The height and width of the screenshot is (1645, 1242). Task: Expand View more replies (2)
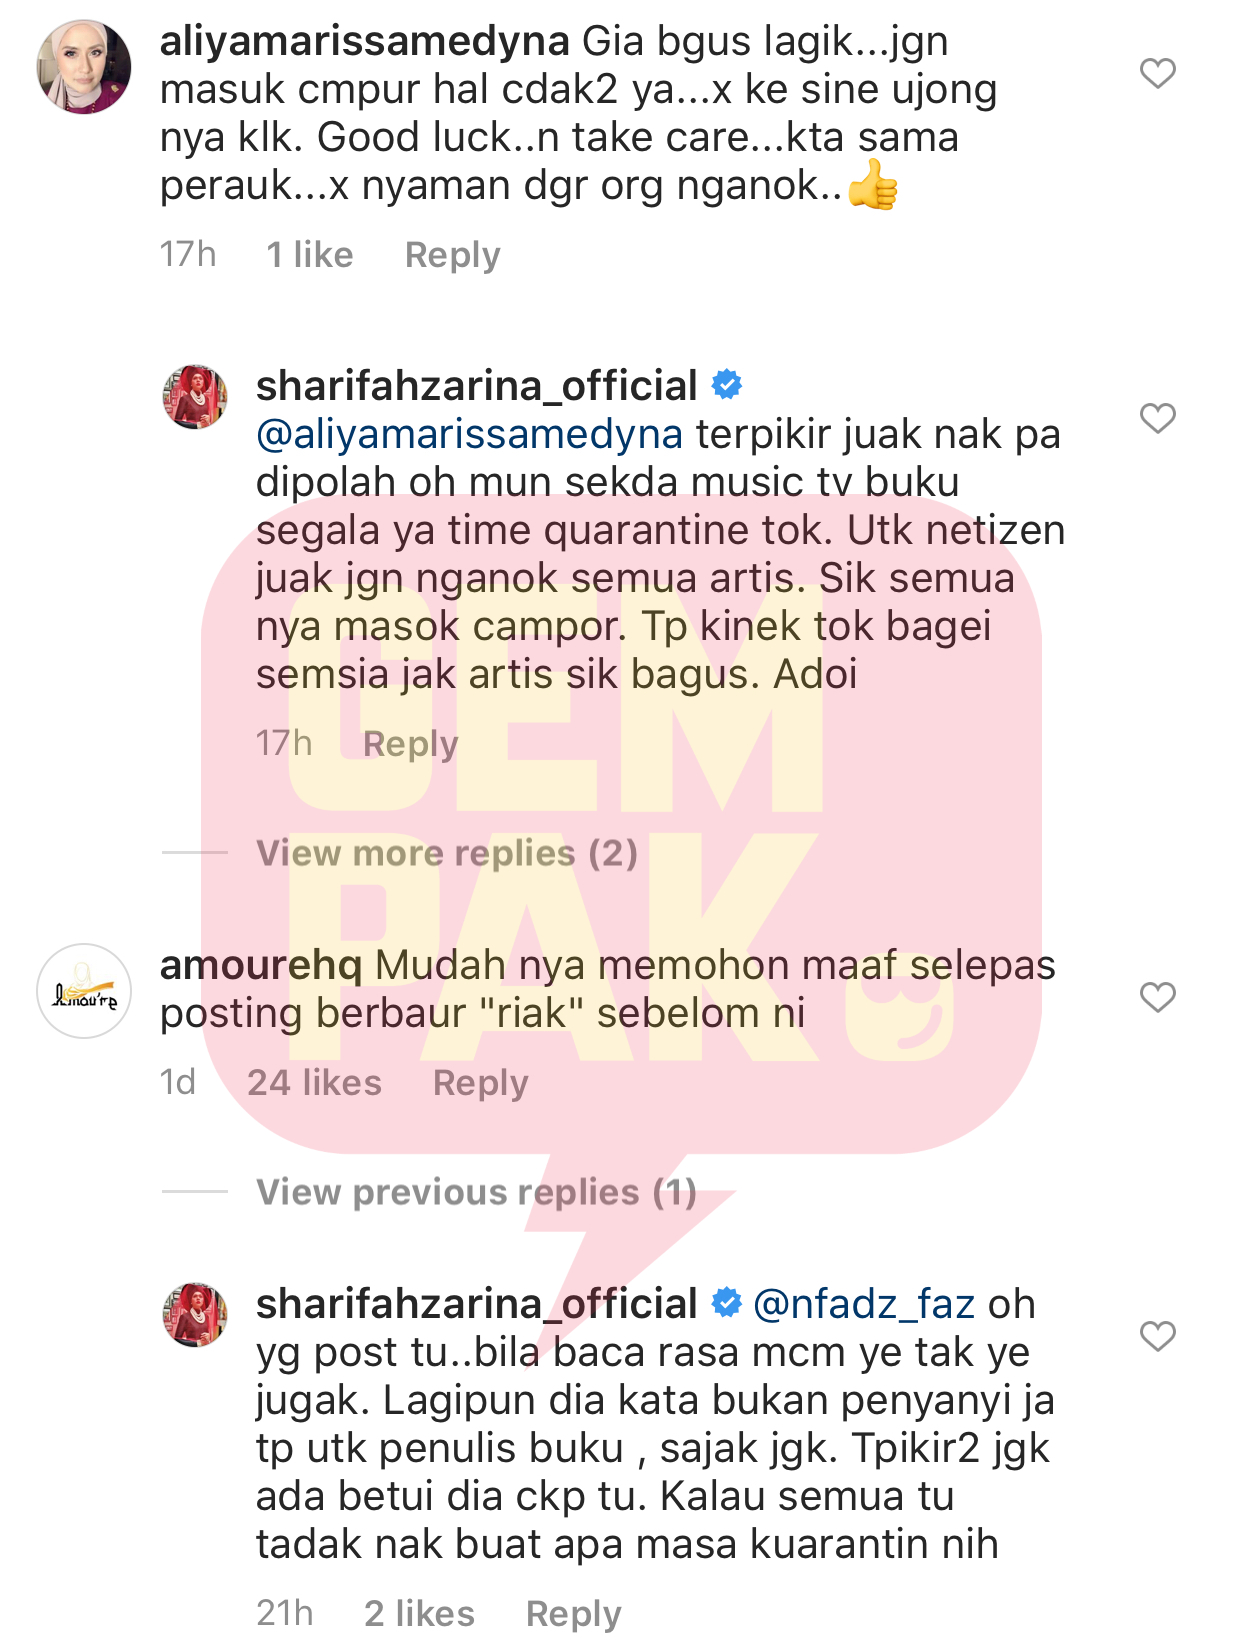pos(446,853)
